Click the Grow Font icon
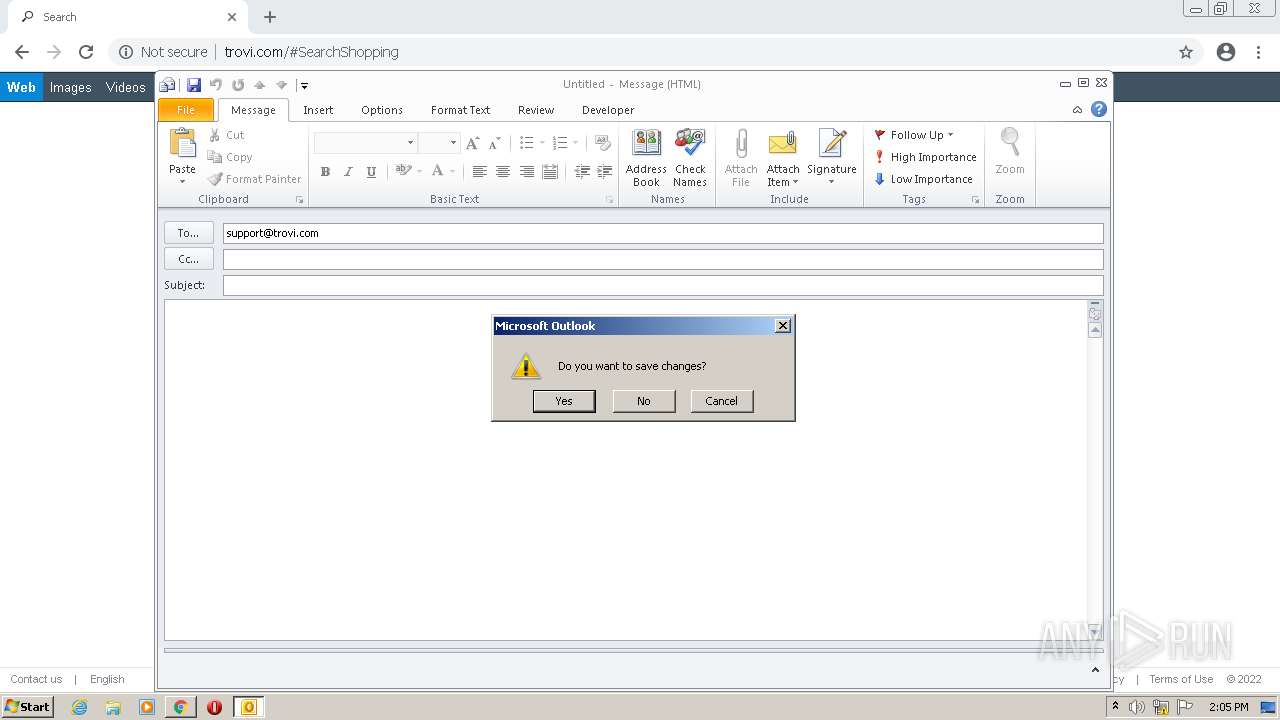The image size is (1280, 720). click(473, 143)
